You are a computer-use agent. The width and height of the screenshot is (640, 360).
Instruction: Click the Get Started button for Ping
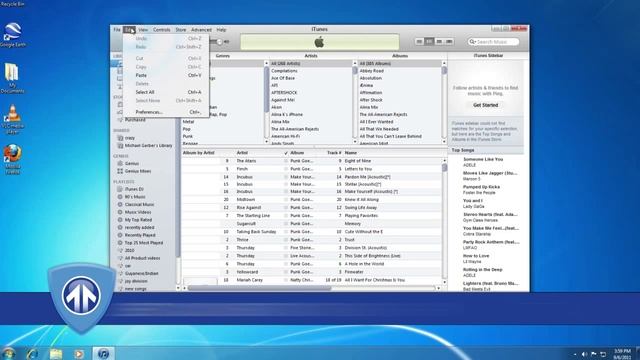tap(485, 105)
